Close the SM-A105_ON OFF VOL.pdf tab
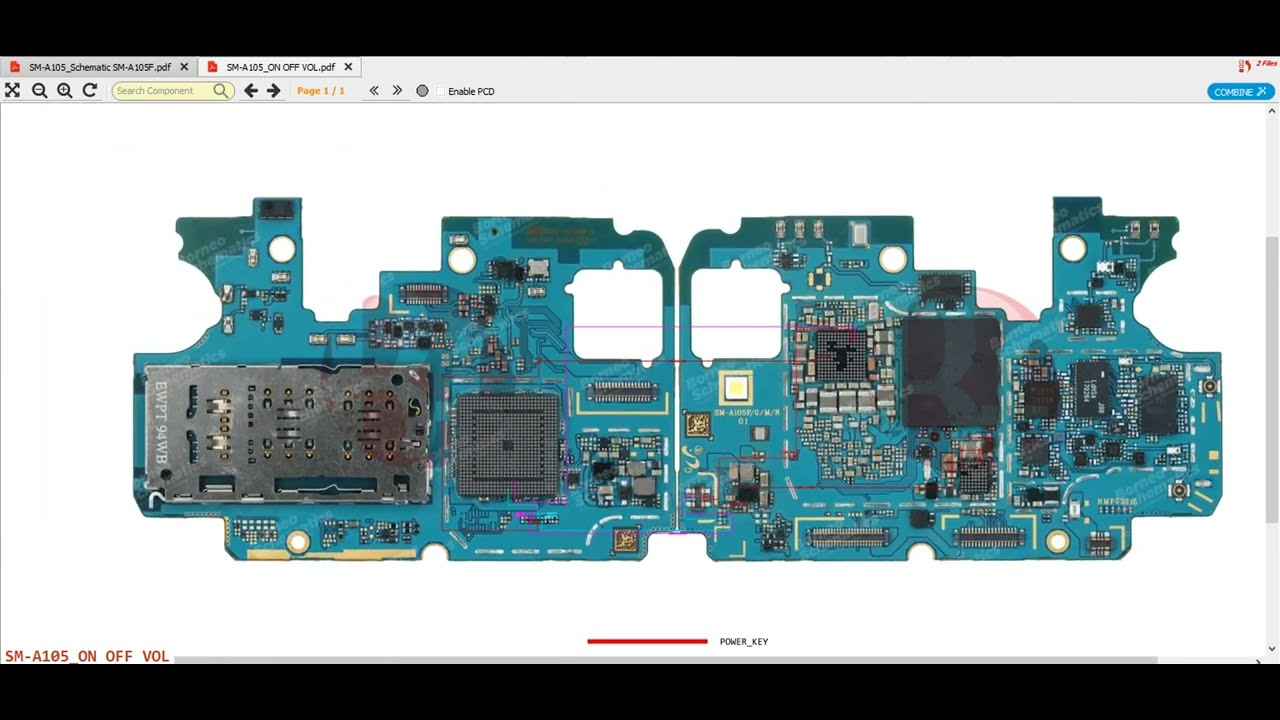 348,67
